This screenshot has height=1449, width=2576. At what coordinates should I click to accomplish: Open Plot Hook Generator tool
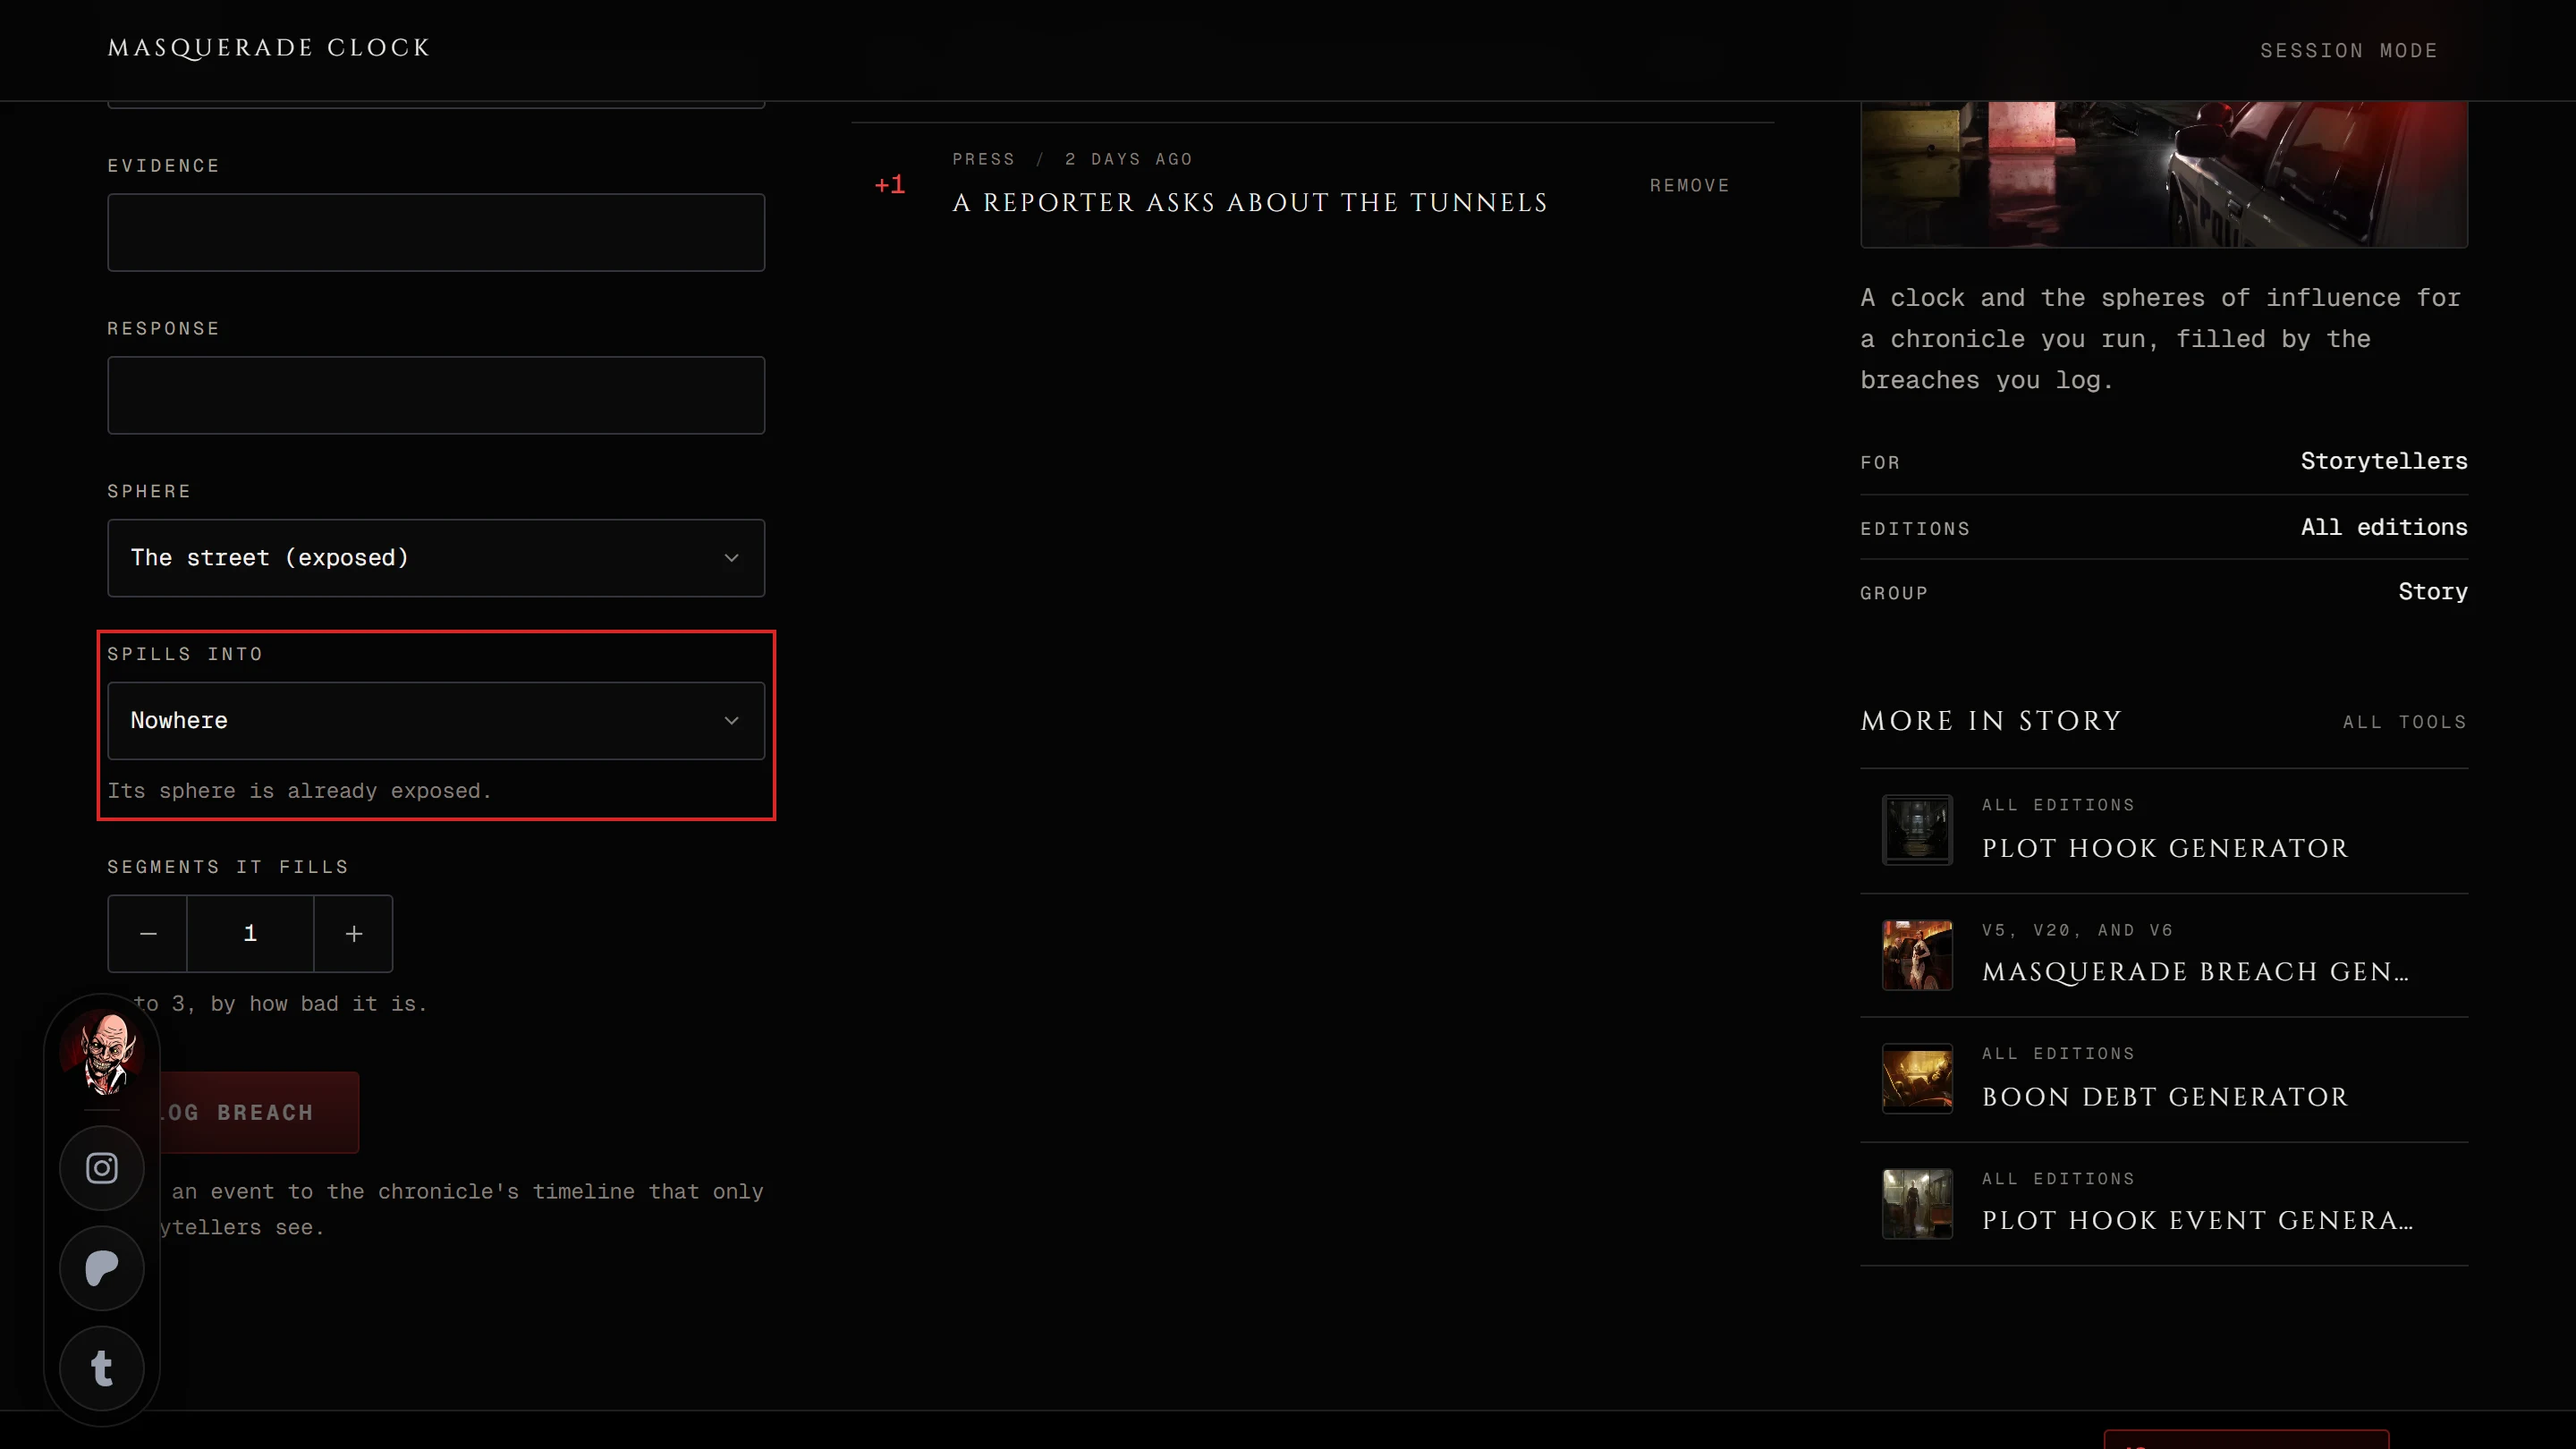(2164, 831)
